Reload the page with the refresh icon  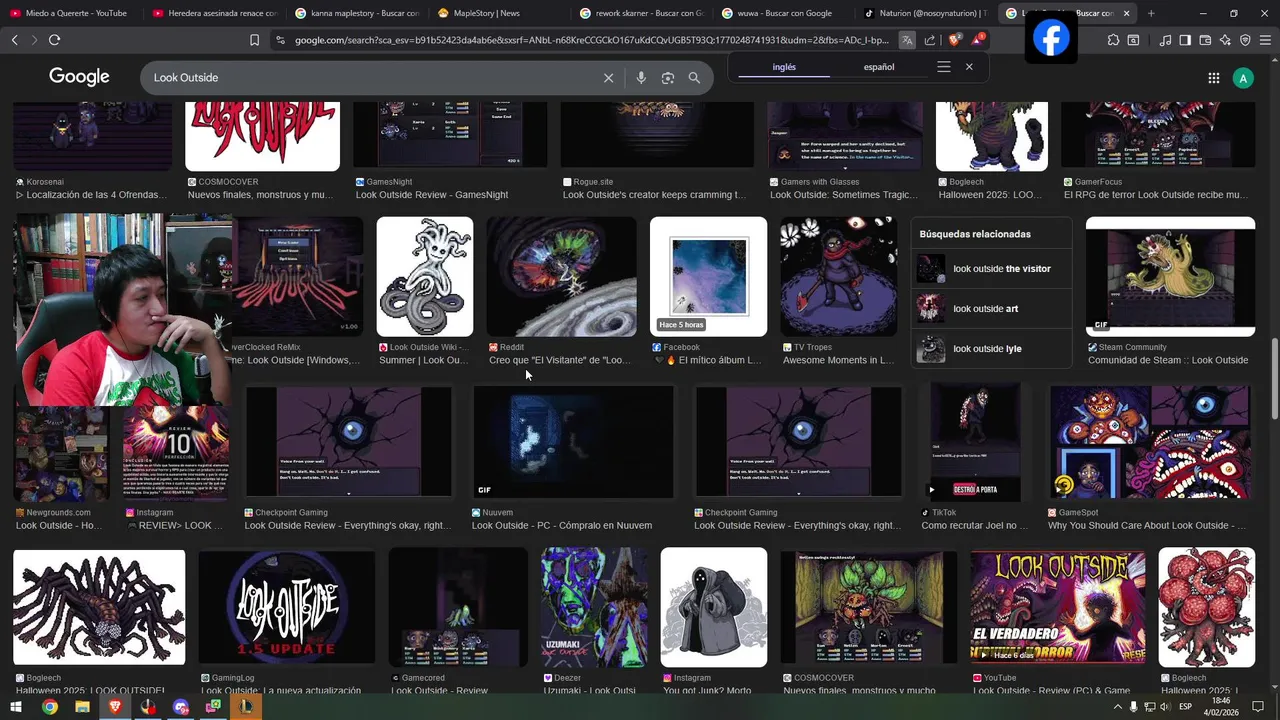(x=54, y=40)
